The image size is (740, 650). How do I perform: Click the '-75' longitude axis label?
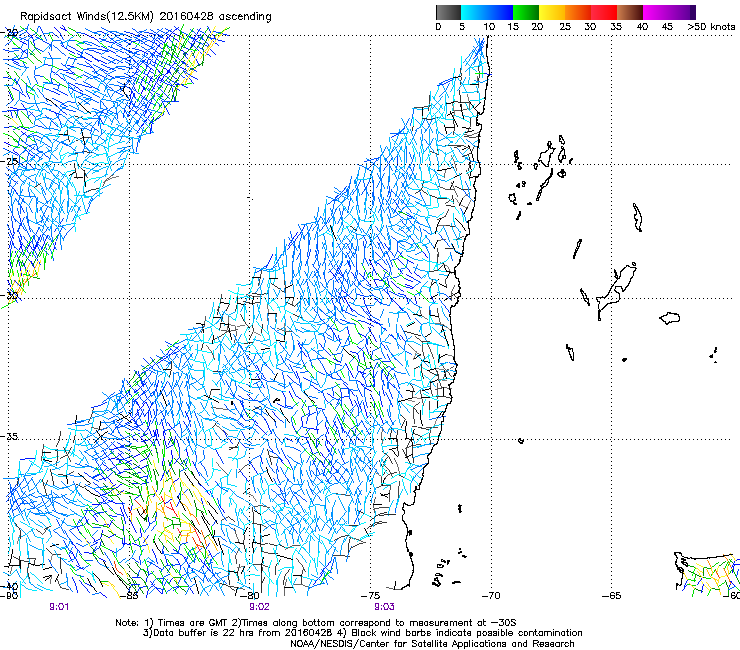point(370,596)
